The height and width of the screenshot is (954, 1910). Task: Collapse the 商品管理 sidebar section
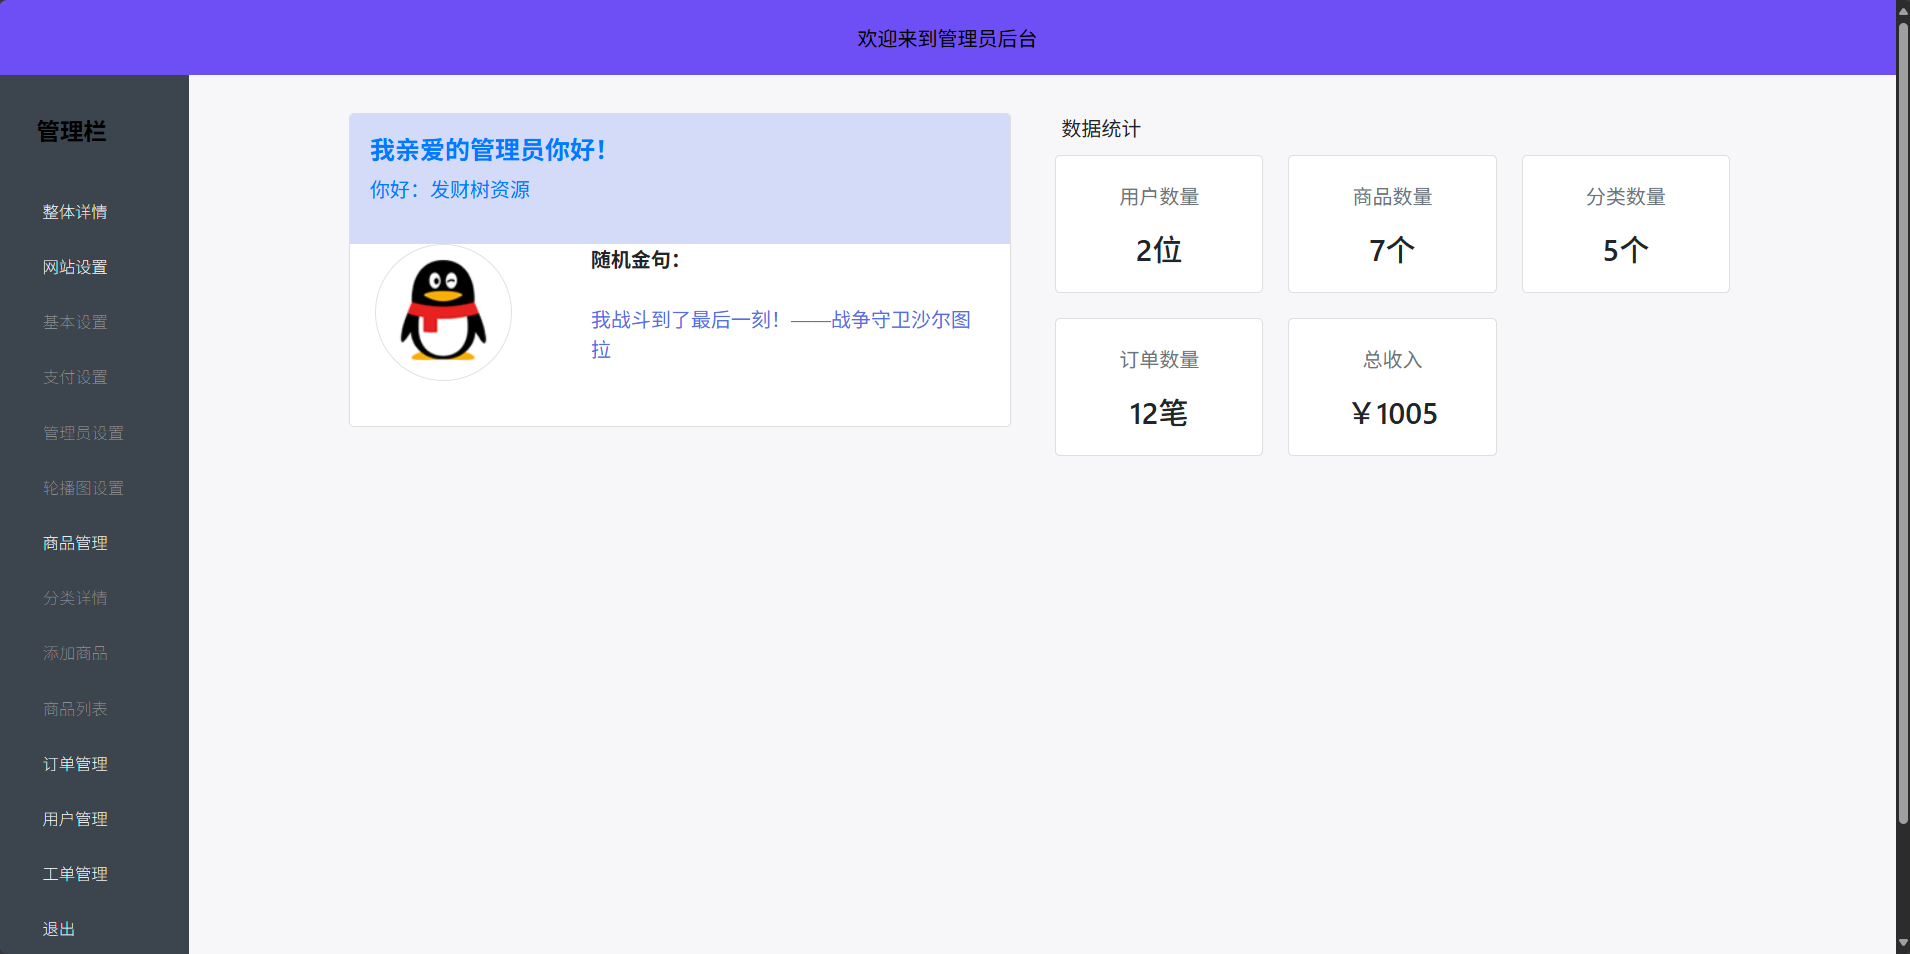pyautogui.click(x=75, y=543)
